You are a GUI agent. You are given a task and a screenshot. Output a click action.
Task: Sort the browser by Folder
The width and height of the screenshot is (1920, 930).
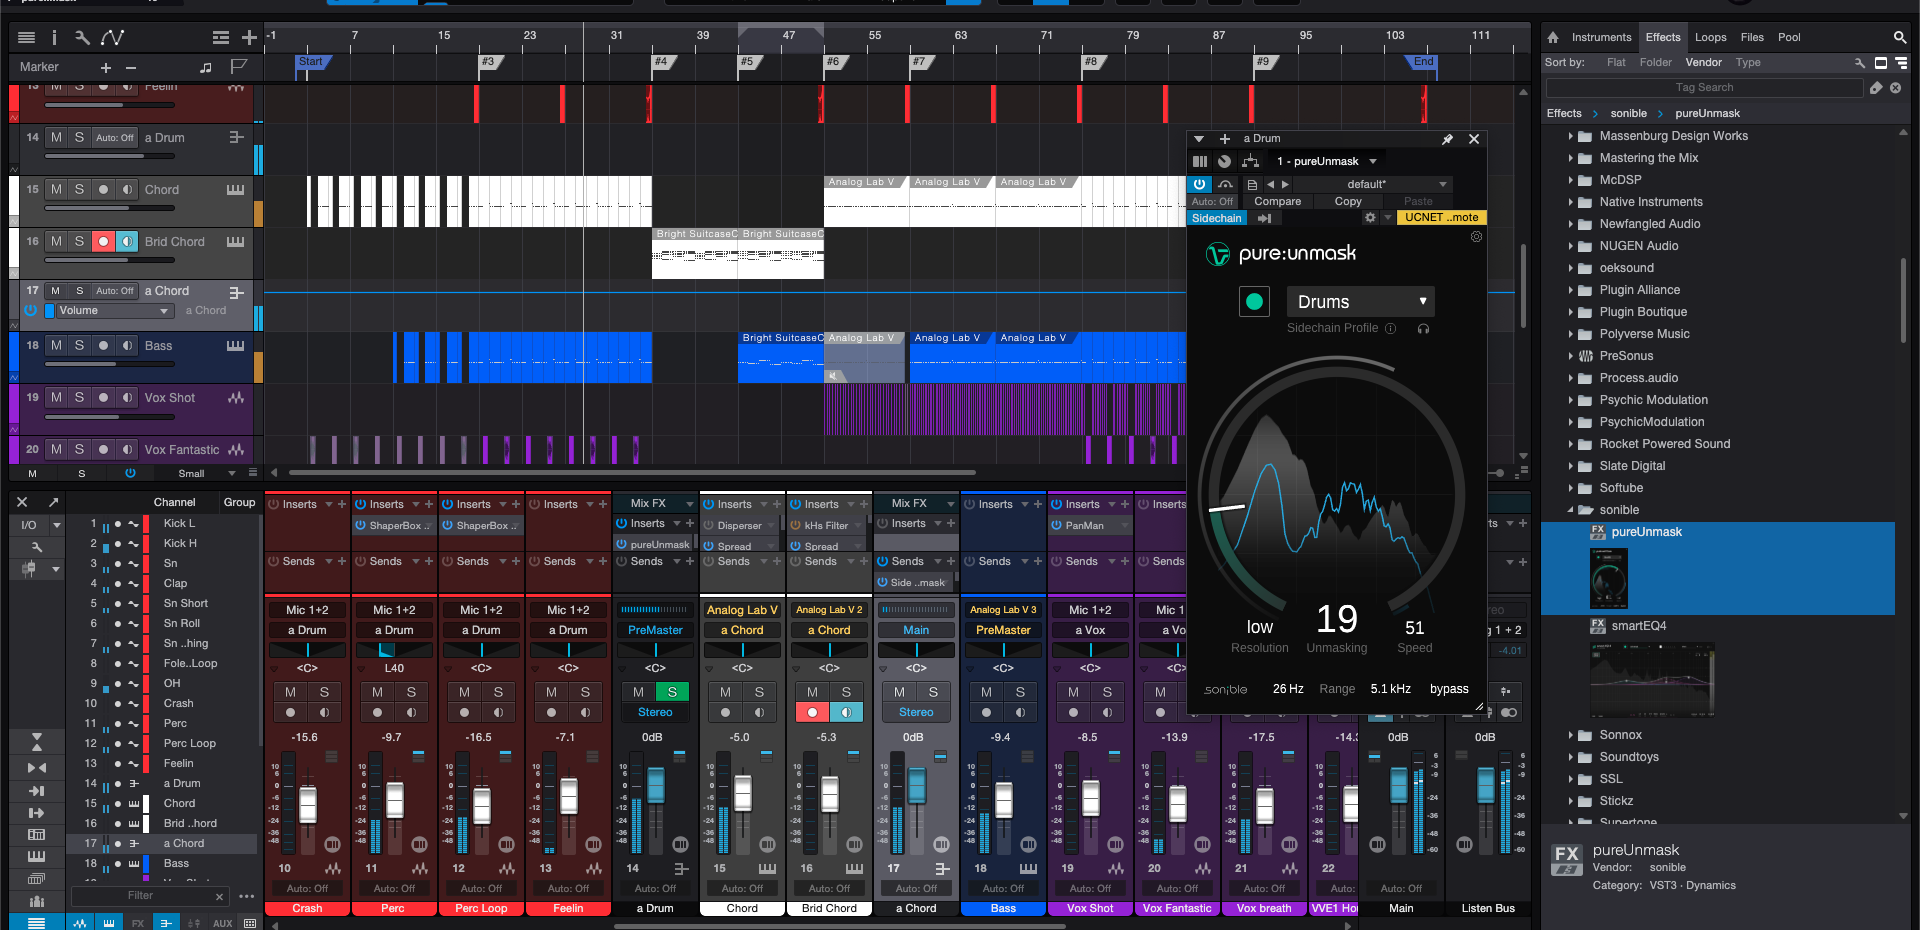tap(1655, 62)
